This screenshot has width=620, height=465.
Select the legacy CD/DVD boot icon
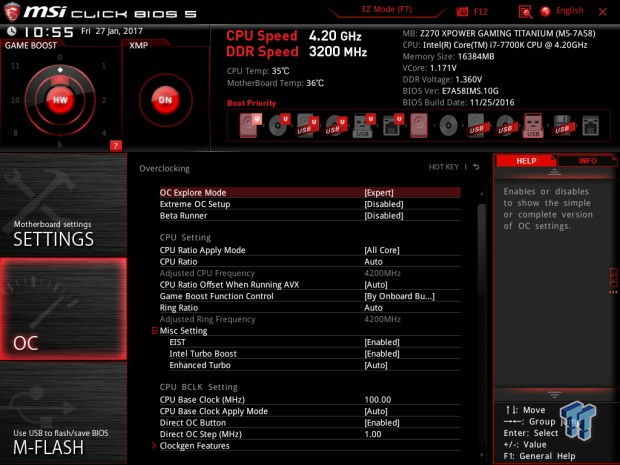pos(448,126)
